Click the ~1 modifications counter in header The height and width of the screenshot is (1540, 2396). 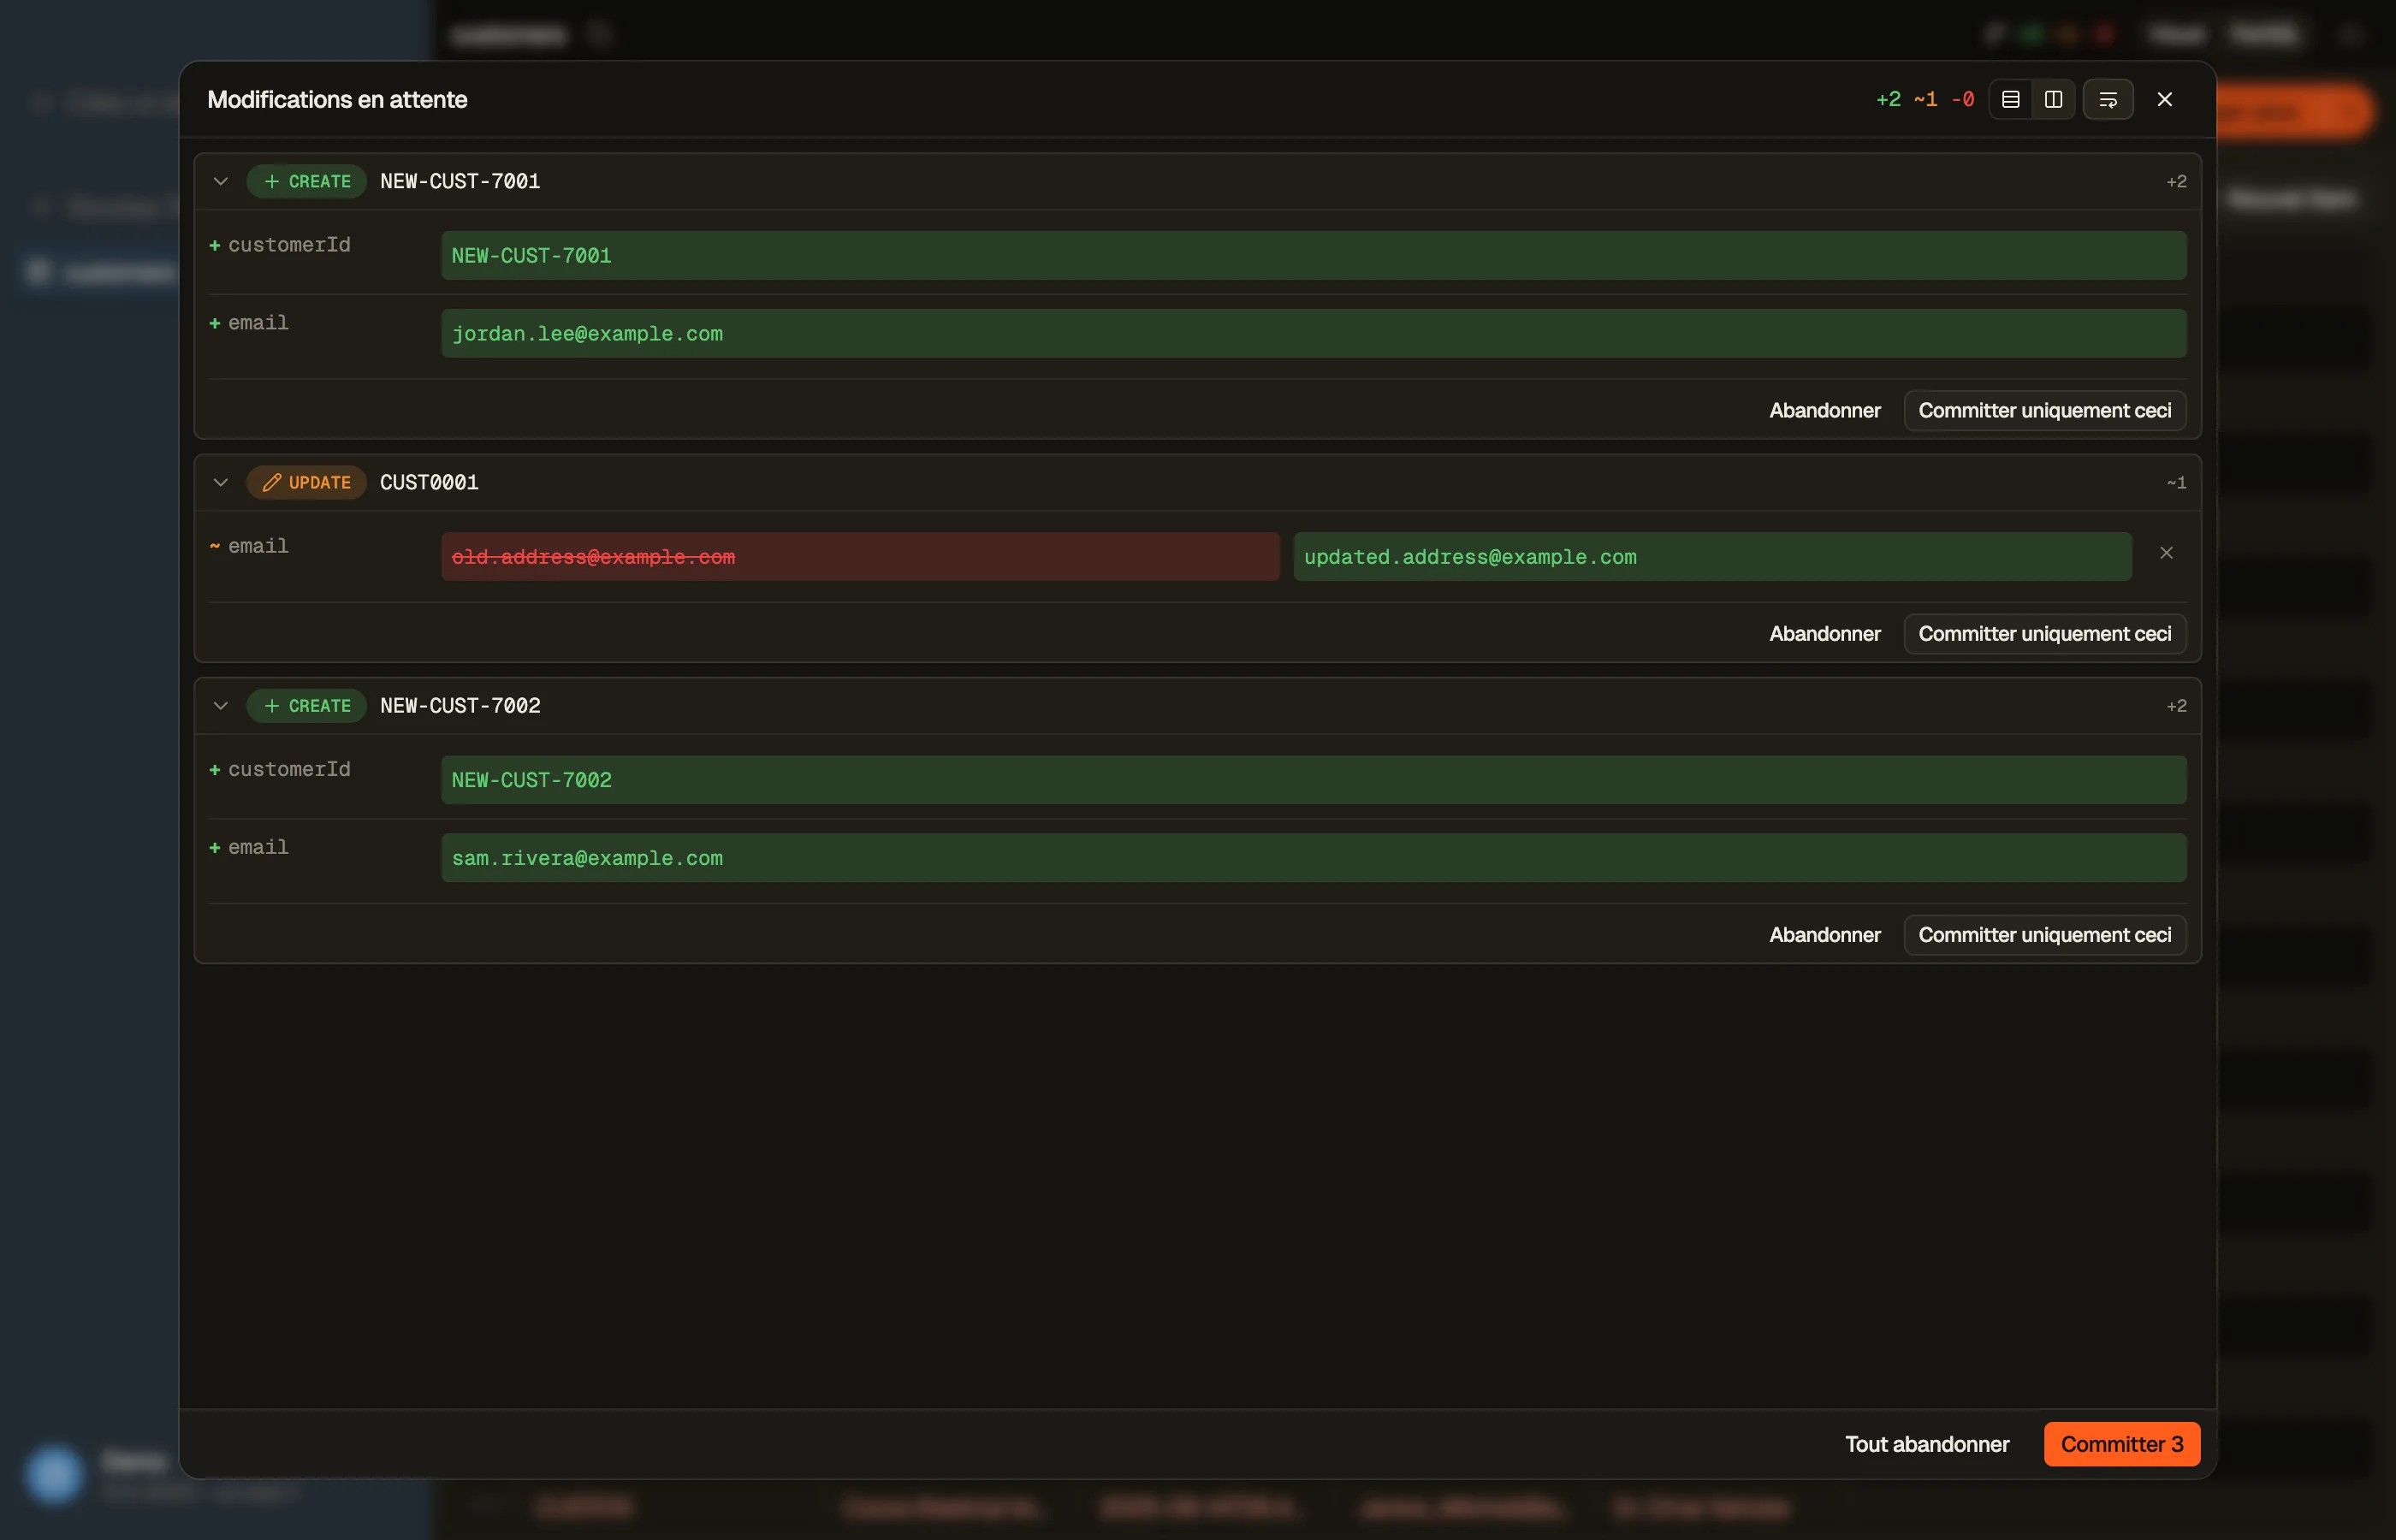click(1925, 99)
